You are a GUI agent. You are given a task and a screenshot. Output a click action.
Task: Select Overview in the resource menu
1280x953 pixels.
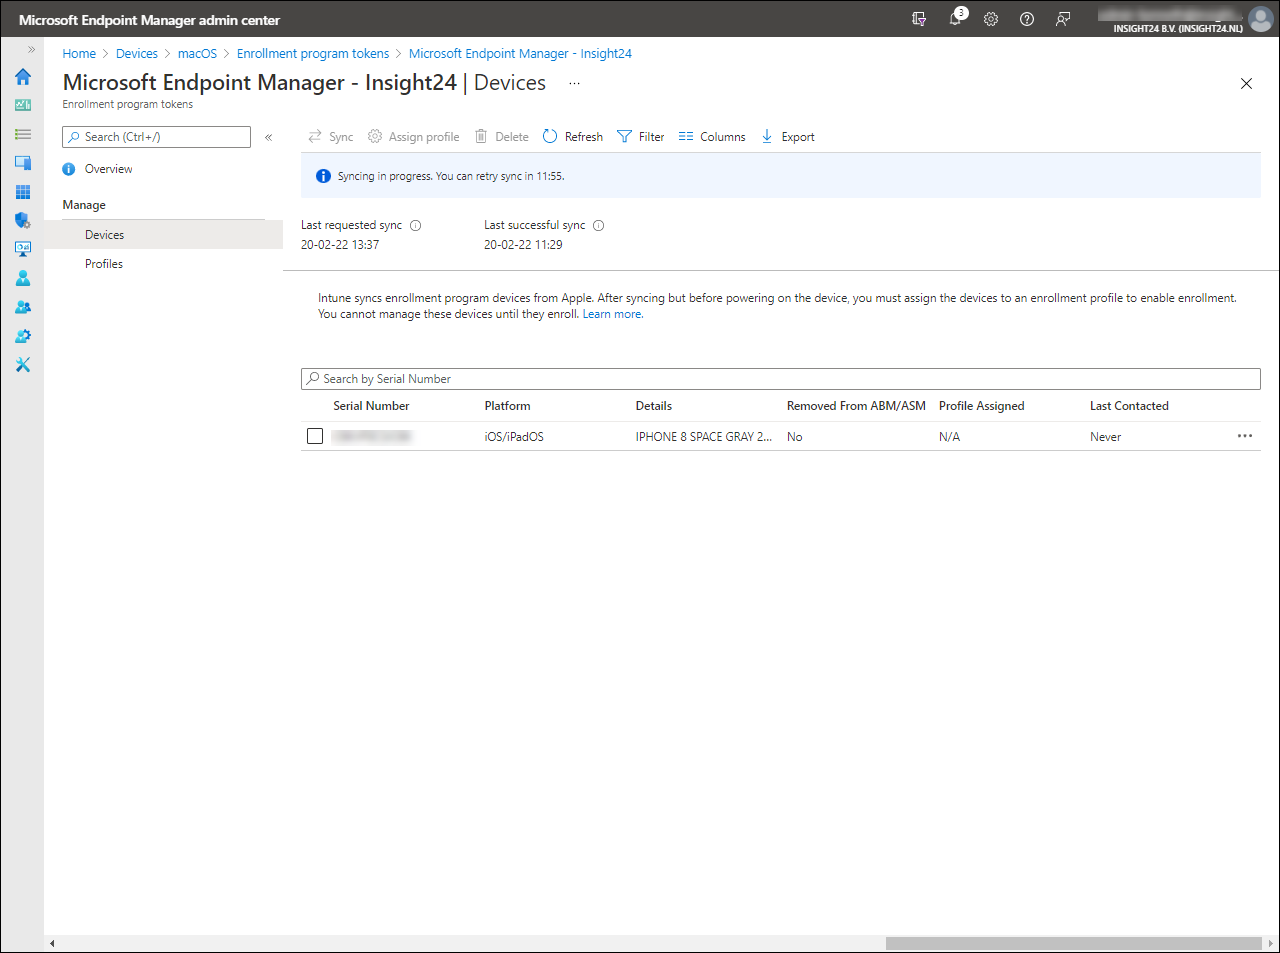(108, 169)
